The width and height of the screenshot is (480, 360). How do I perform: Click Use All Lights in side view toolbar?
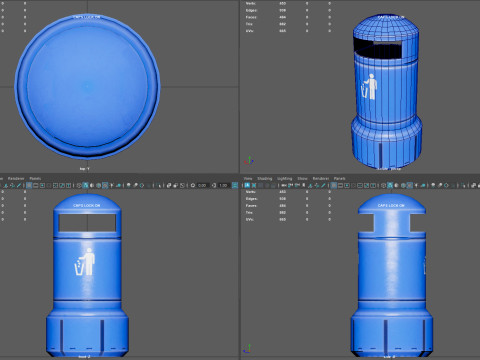click(x=416, y=185)
